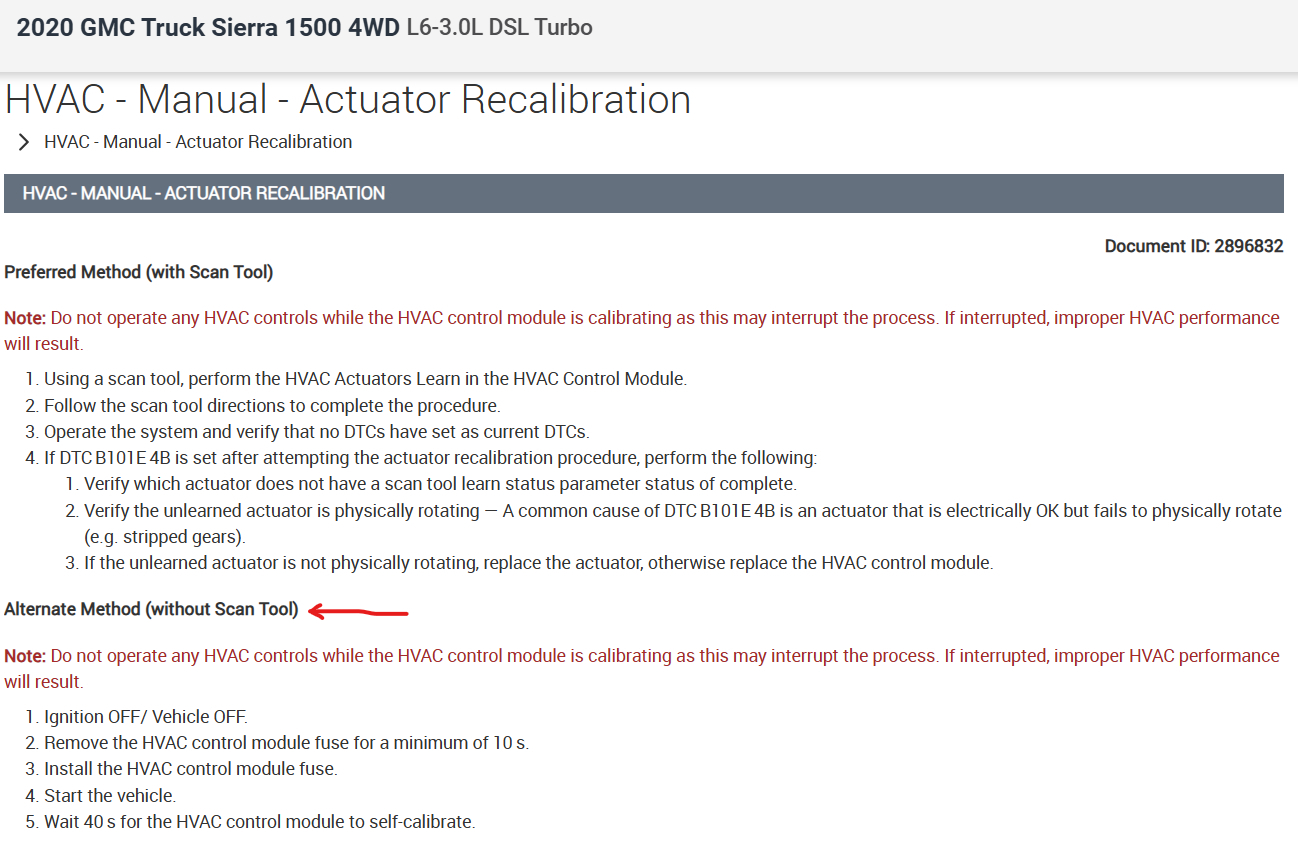
Task: Click sub-step 'If the unlearned actuator is not physically rotating'
Action: click(538, 563)
